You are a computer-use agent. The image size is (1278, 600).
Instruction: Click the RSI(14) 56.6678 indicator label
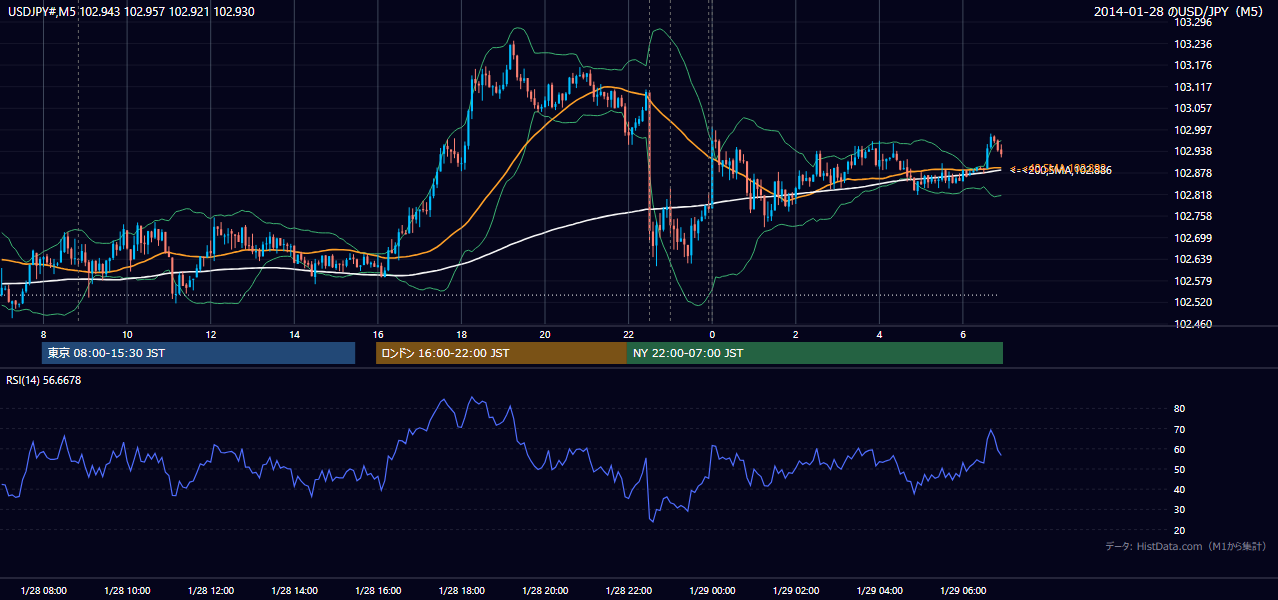44,380
